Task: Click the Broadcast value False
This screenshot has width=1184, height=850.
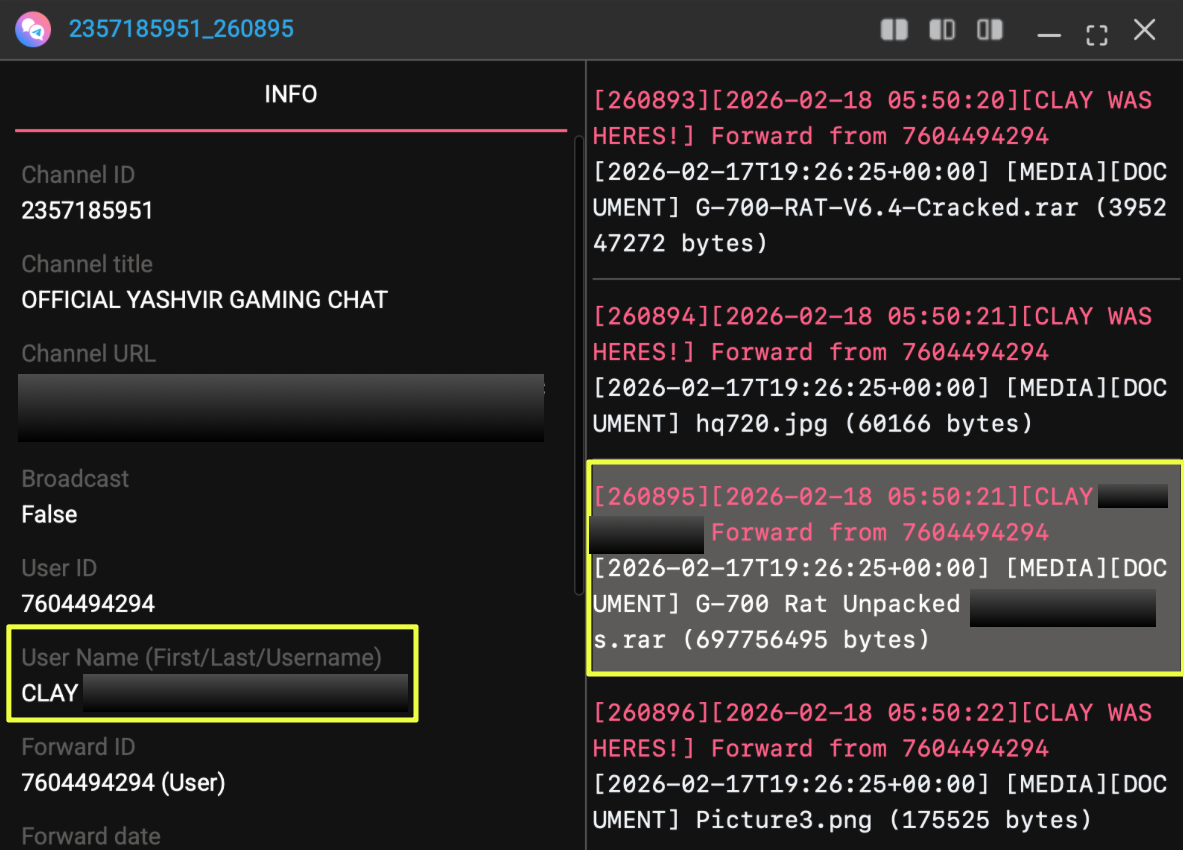Action: click(49, 515)
